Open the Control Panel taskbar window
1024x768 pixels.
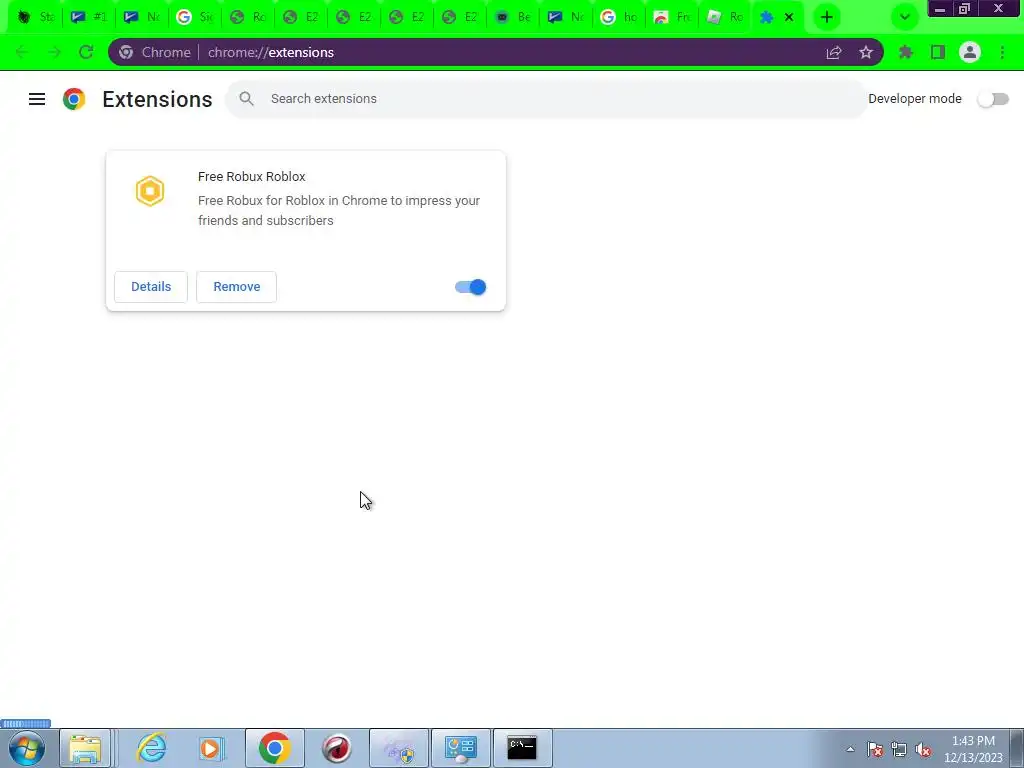(460, 748)
